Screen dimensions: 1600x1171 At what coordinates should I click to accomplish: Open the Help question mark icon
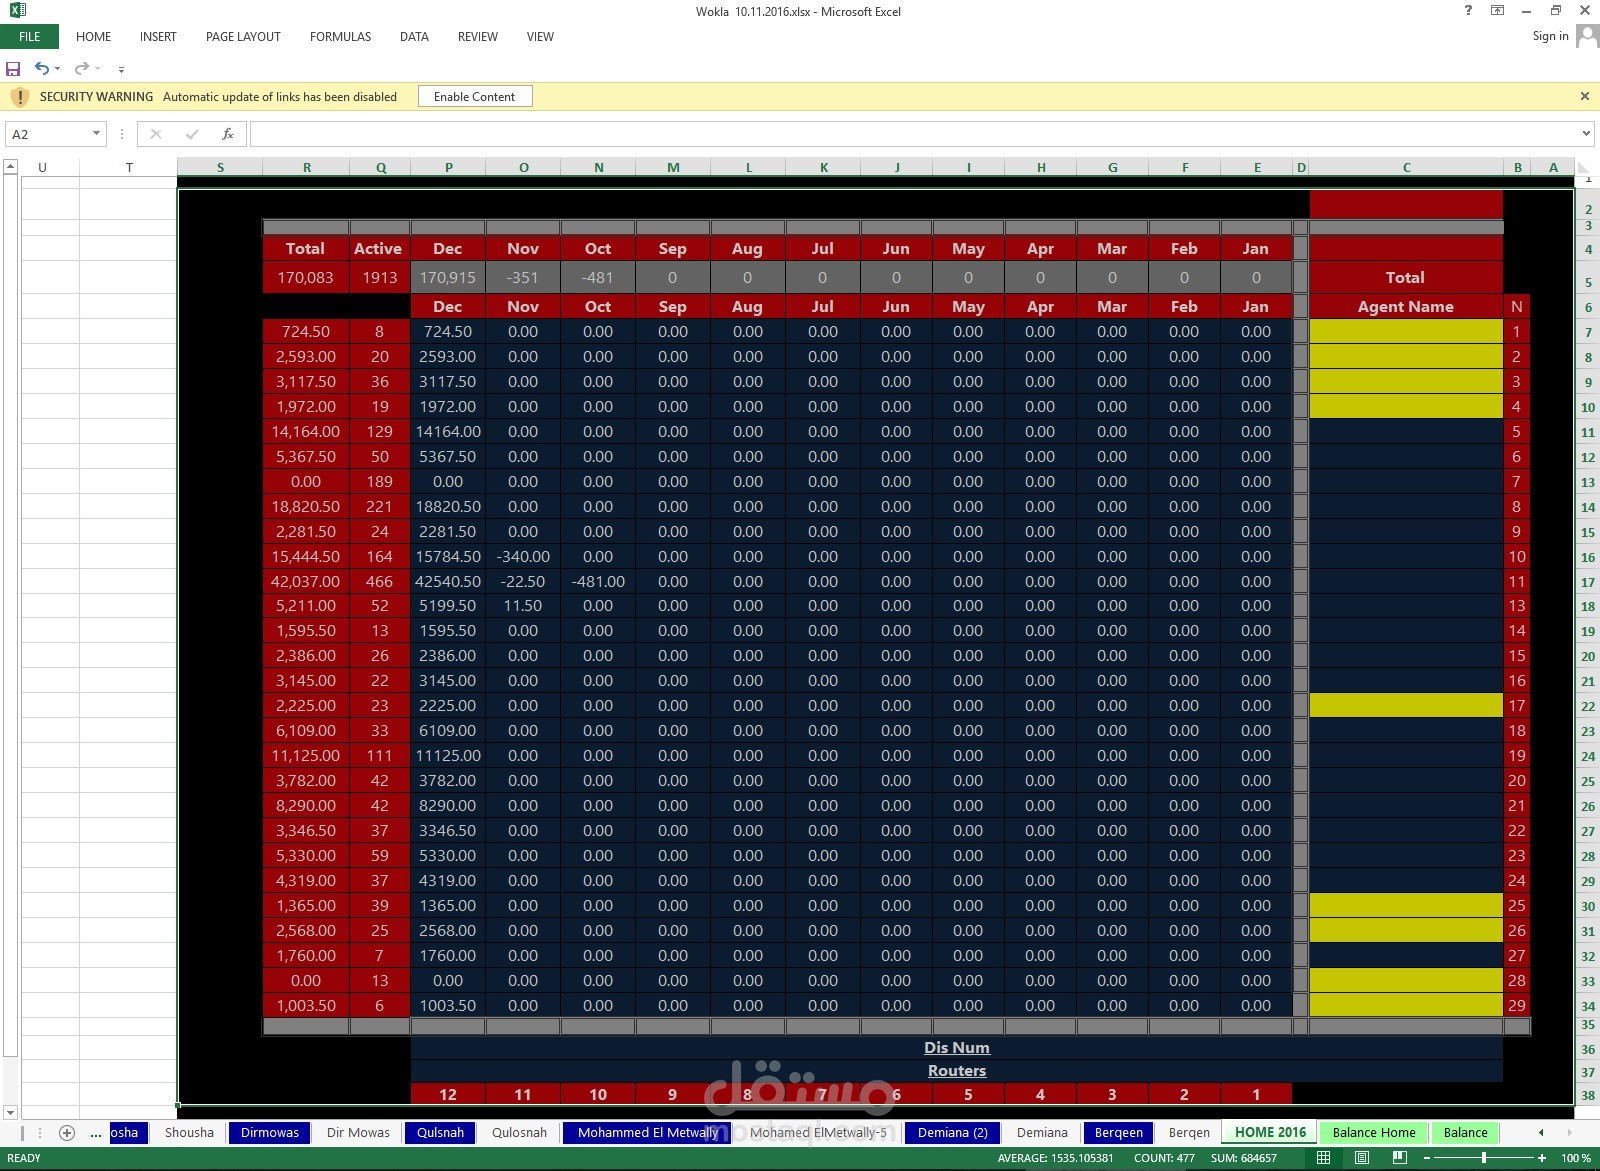[x=1468, y=11]
